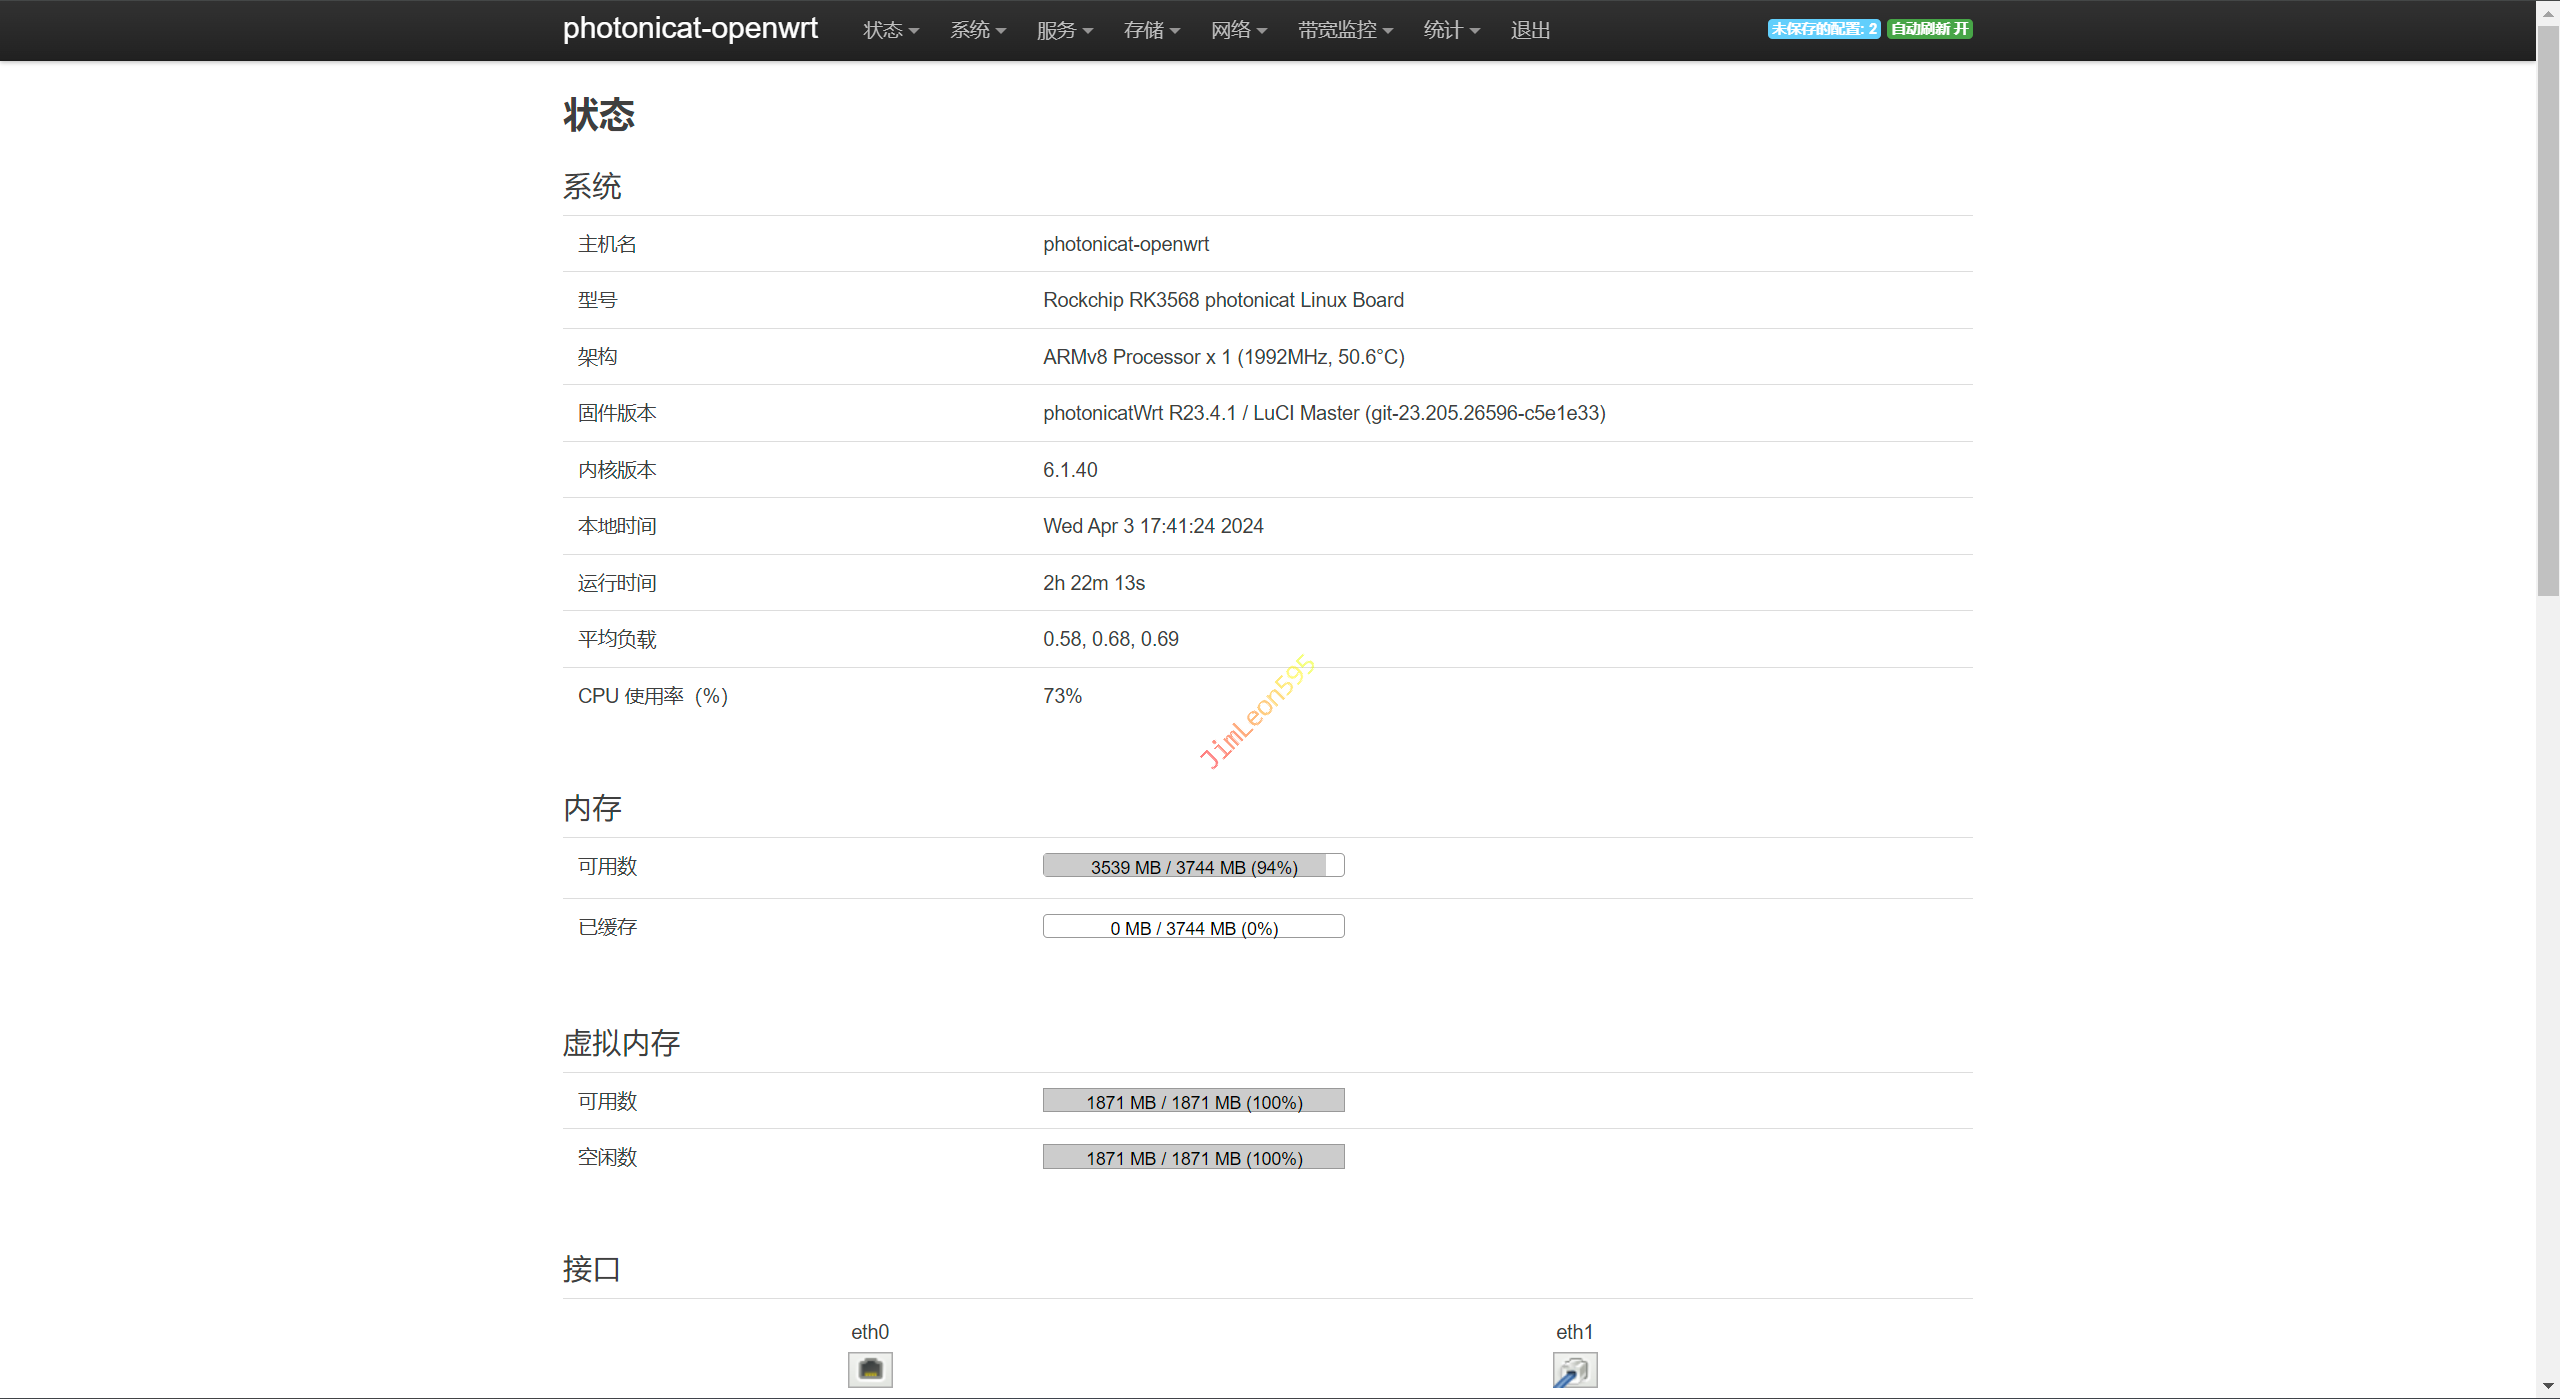
Task: Click the swap free (空闲数) progress bar
Action: [1193, 1157]
